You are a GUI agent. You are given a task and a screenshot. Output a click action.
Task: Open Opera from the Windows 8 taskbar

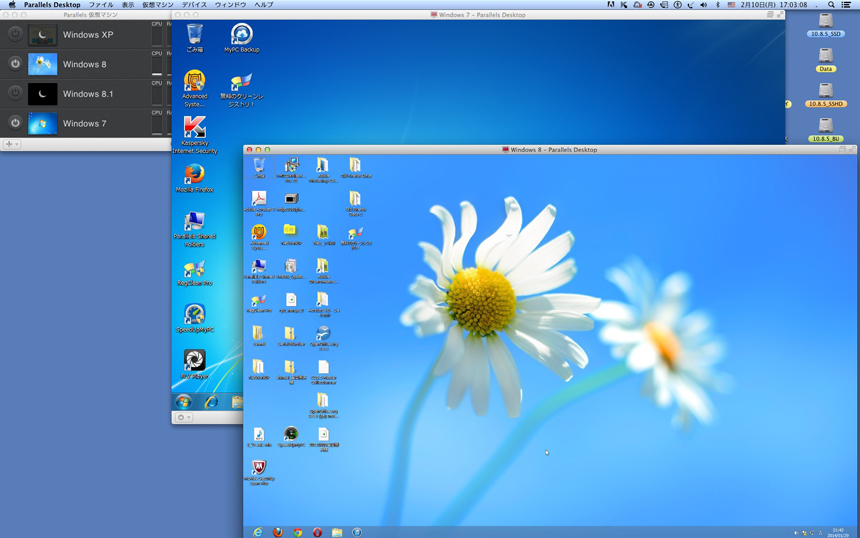pos(317,532)
